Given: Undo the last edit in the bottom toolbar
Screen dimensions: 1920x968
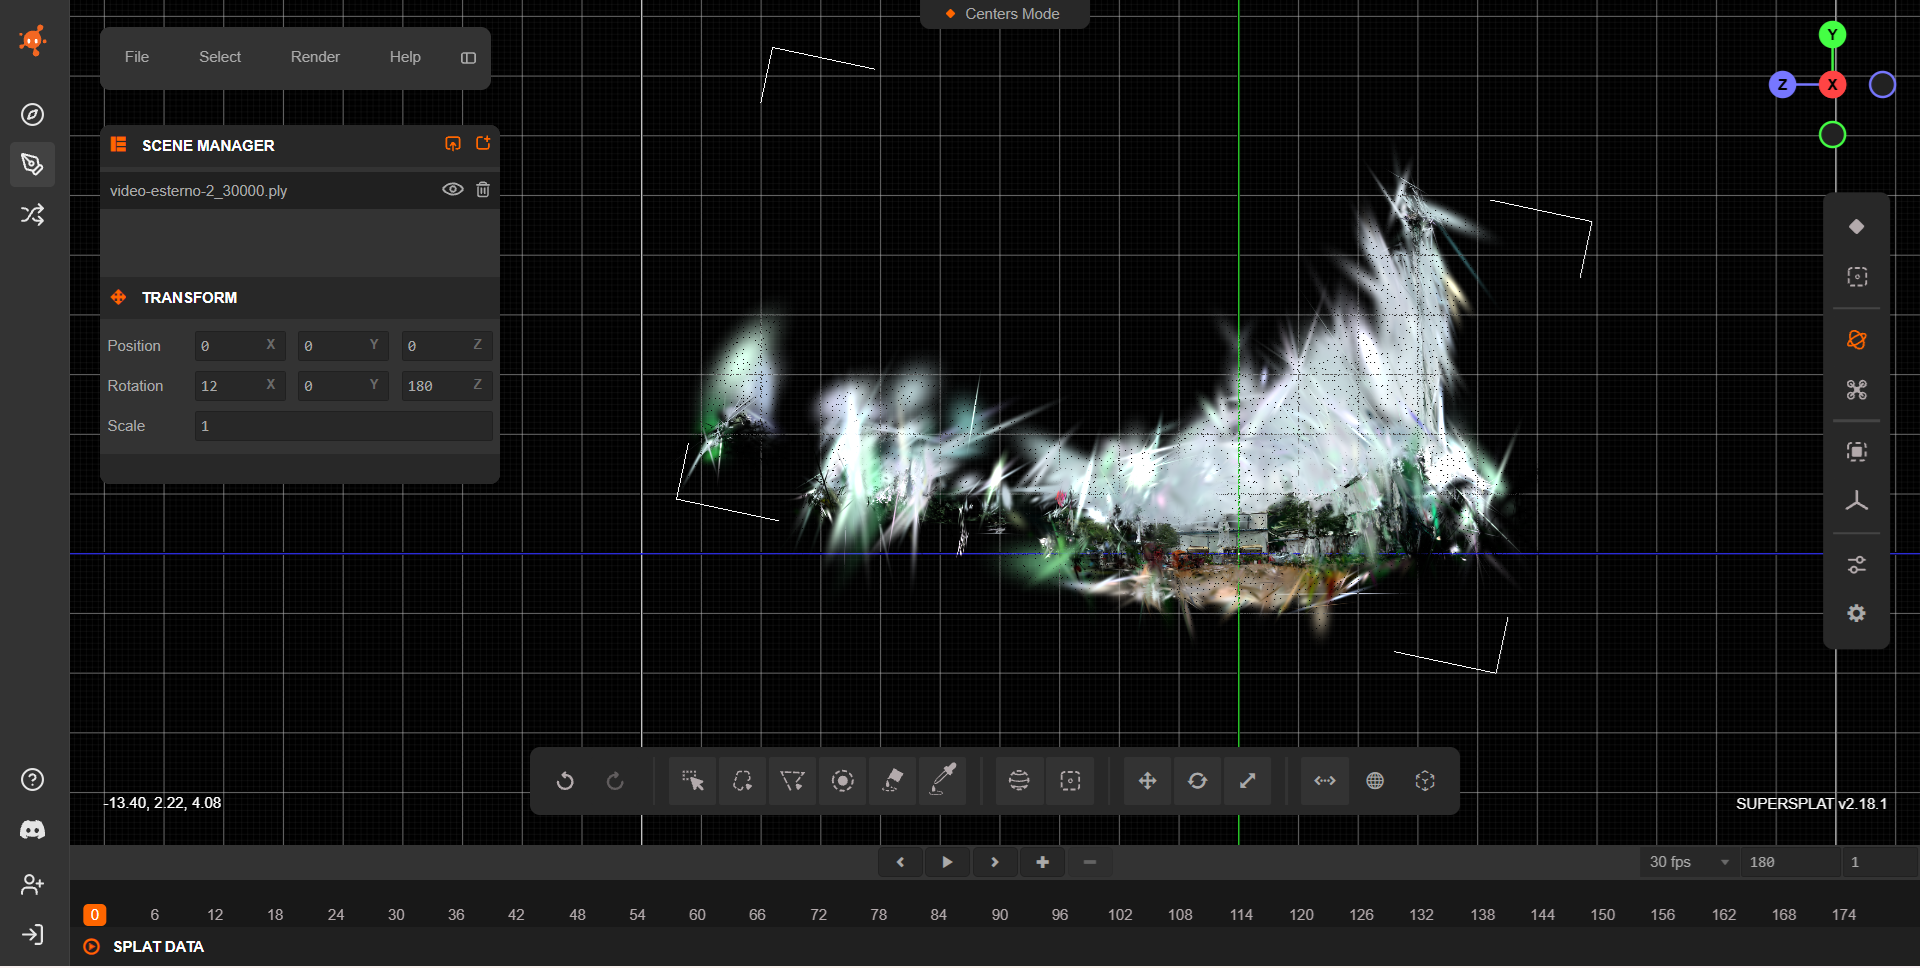Looking at the screenshot, I should tap(565, 781).
